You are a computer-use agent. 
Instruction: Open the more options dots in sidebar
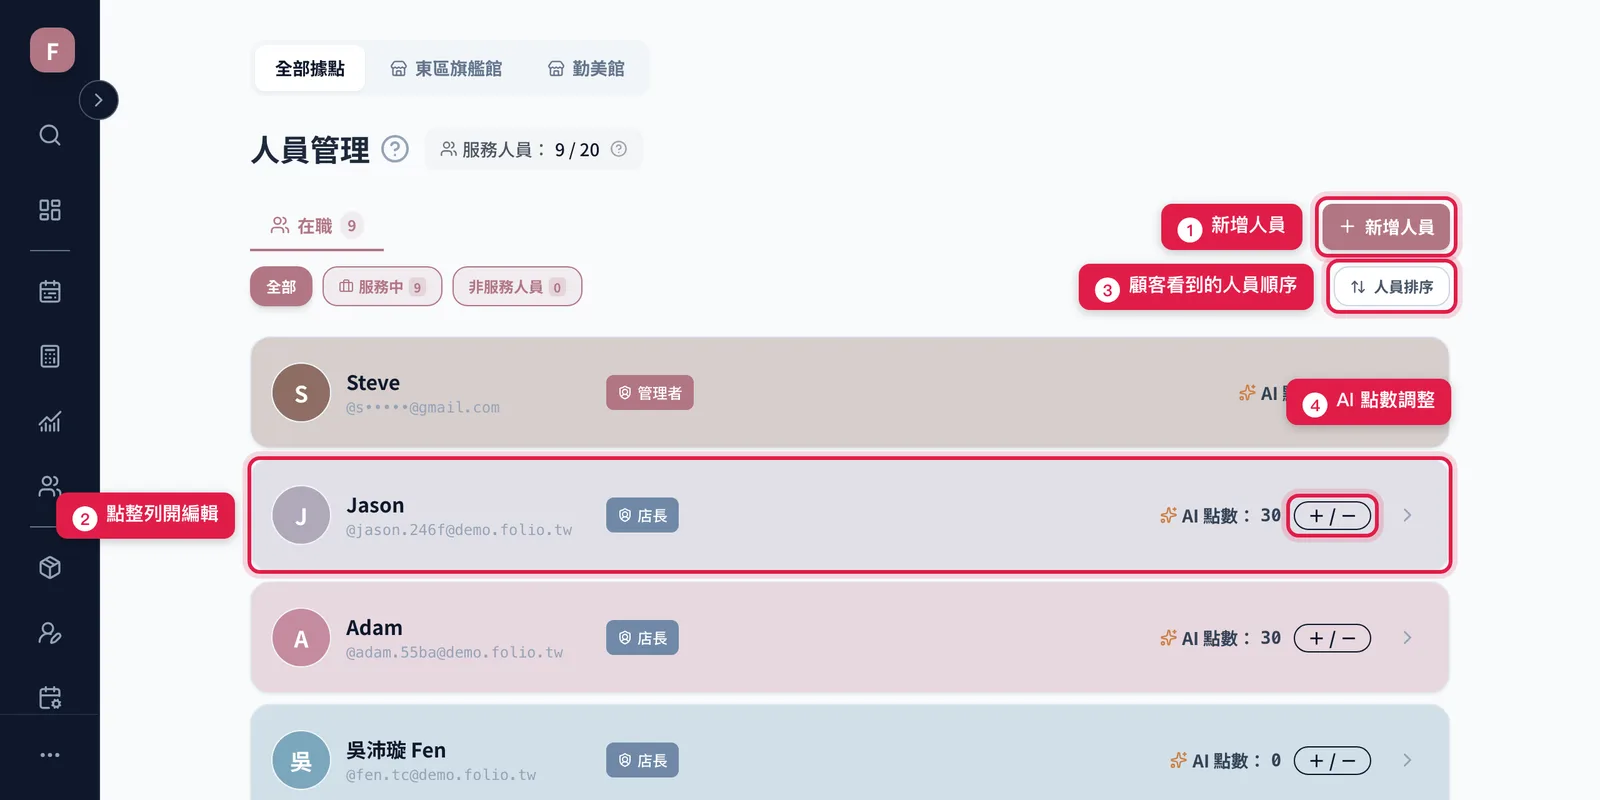click(50, 755)
